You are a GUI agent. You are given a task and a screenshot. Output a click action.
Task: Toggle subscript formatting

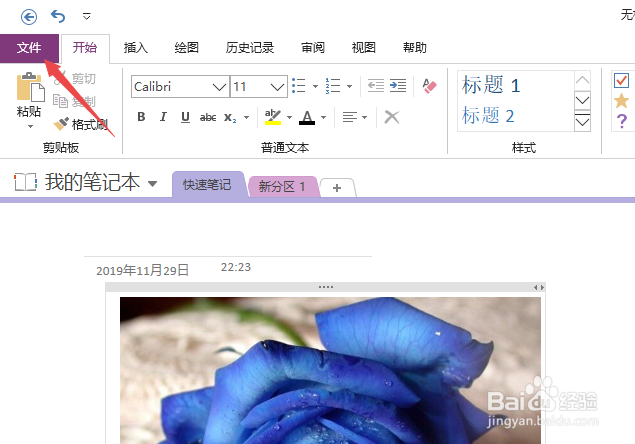[230, 117]
